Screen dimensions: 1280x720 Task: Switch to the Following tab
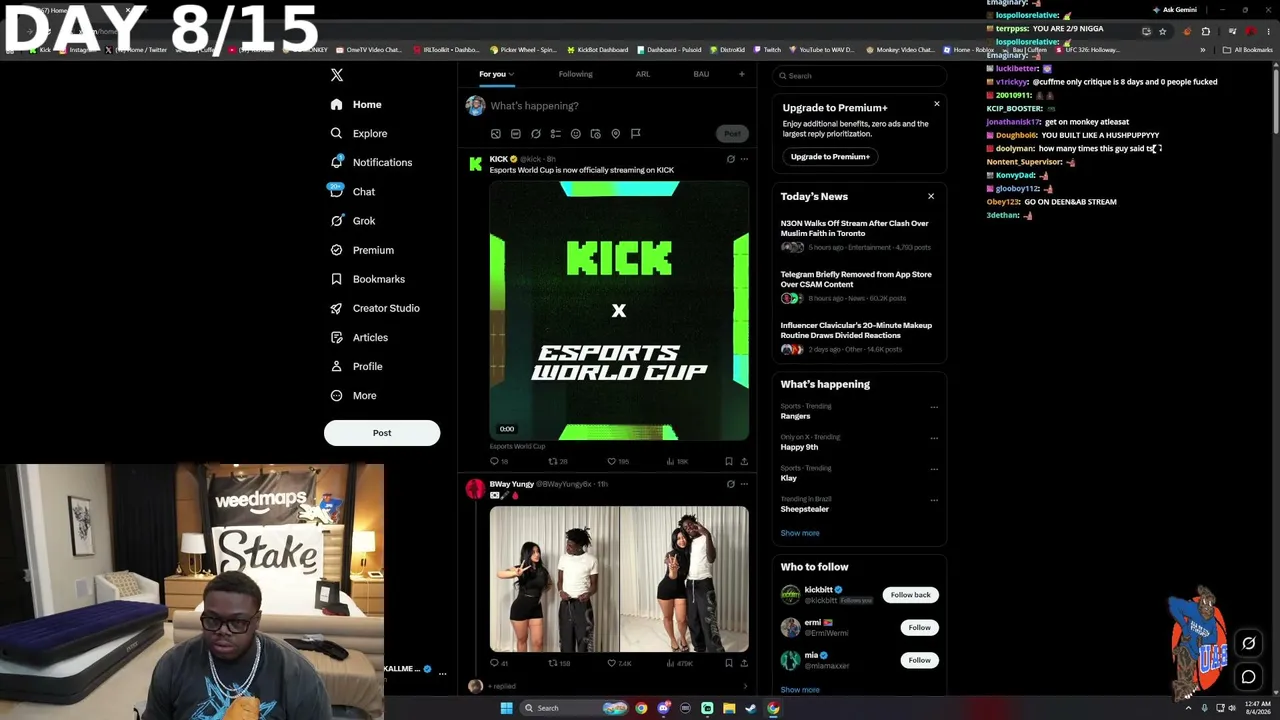click(x=575, y=74)
